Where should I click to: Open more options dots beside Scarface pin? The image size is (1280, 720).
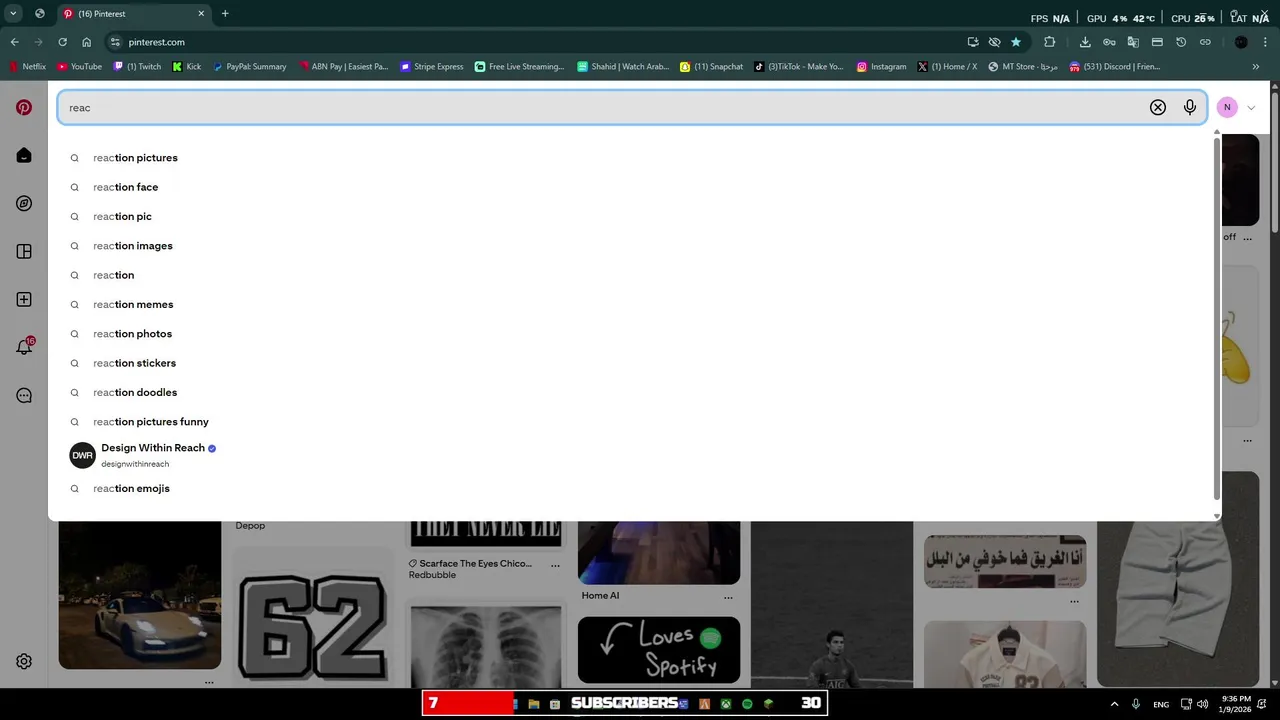(x=555, y=565)
